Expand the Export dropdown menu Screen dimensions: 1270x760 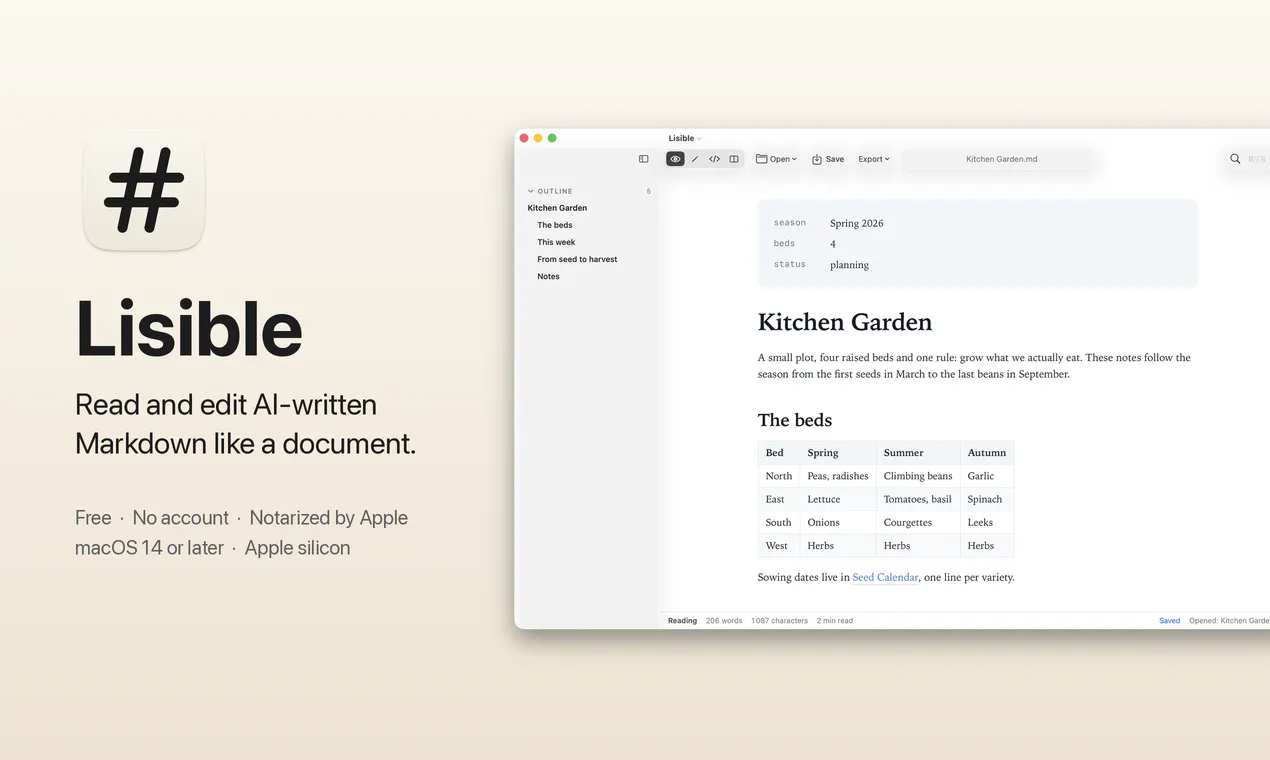[x=874, y=159]
